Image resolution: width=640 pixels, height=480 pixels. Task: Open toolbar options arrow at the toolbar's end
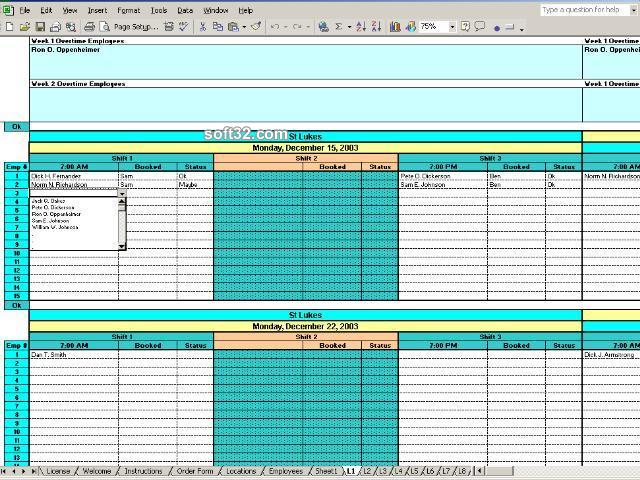522,29
